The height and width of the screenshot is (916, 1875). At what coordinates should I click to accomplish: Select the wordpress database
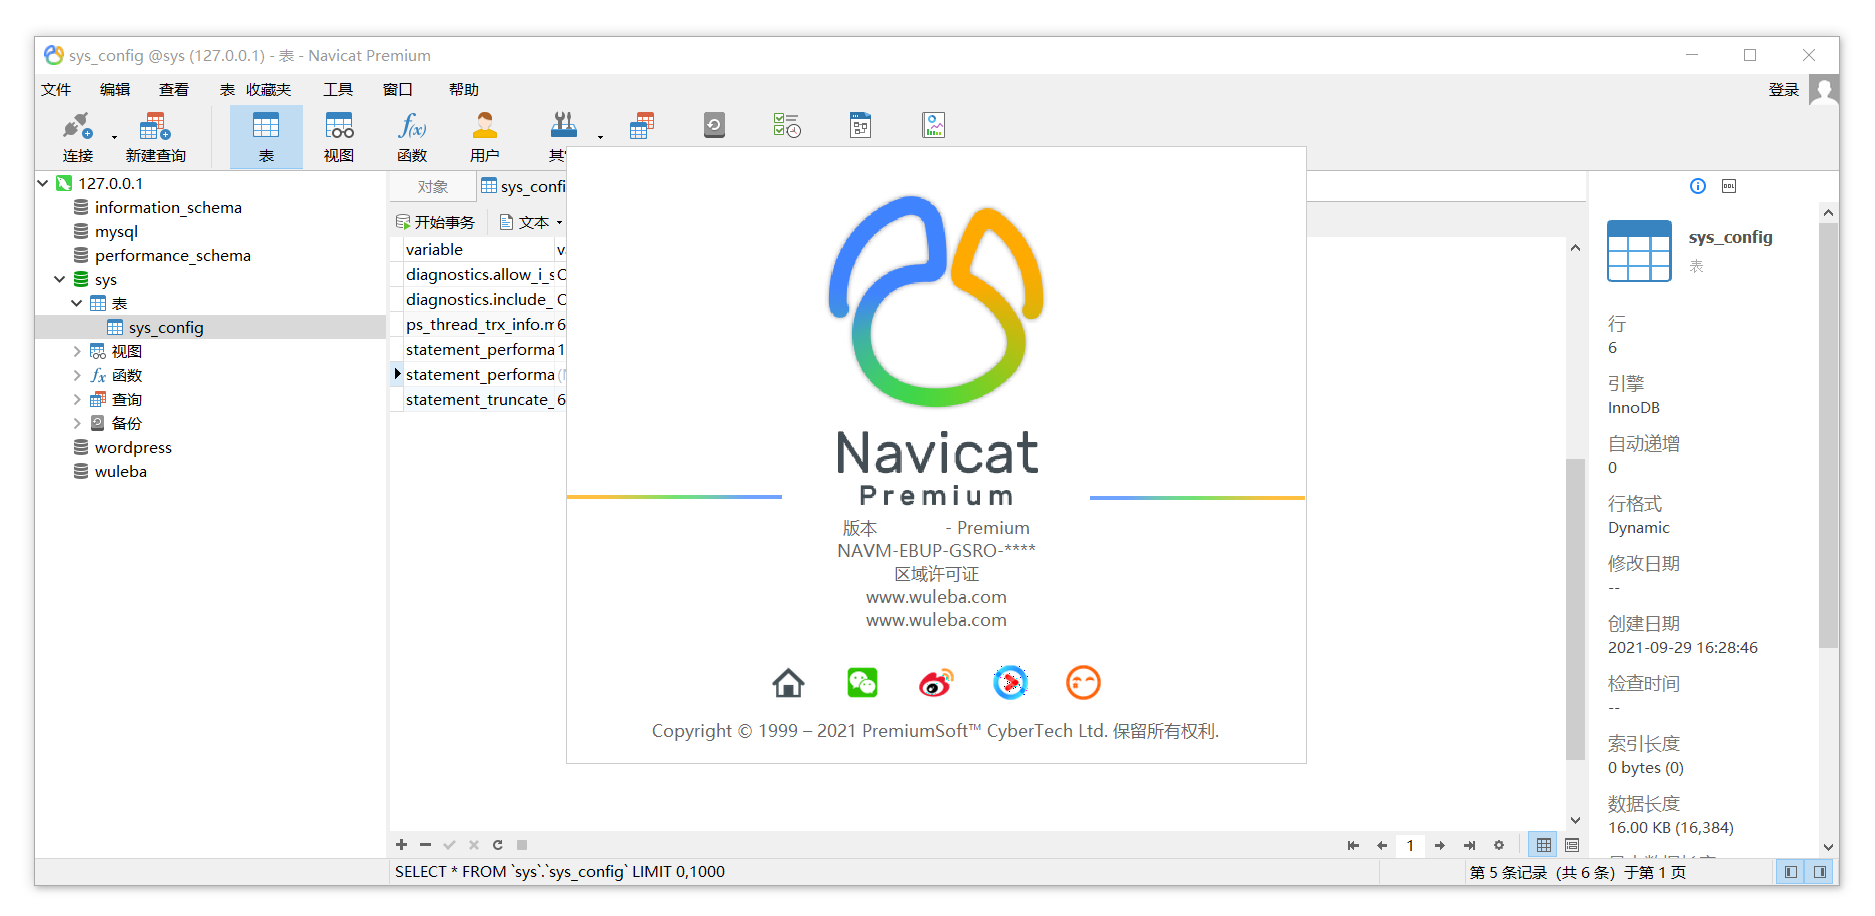(x=133, y=447)
